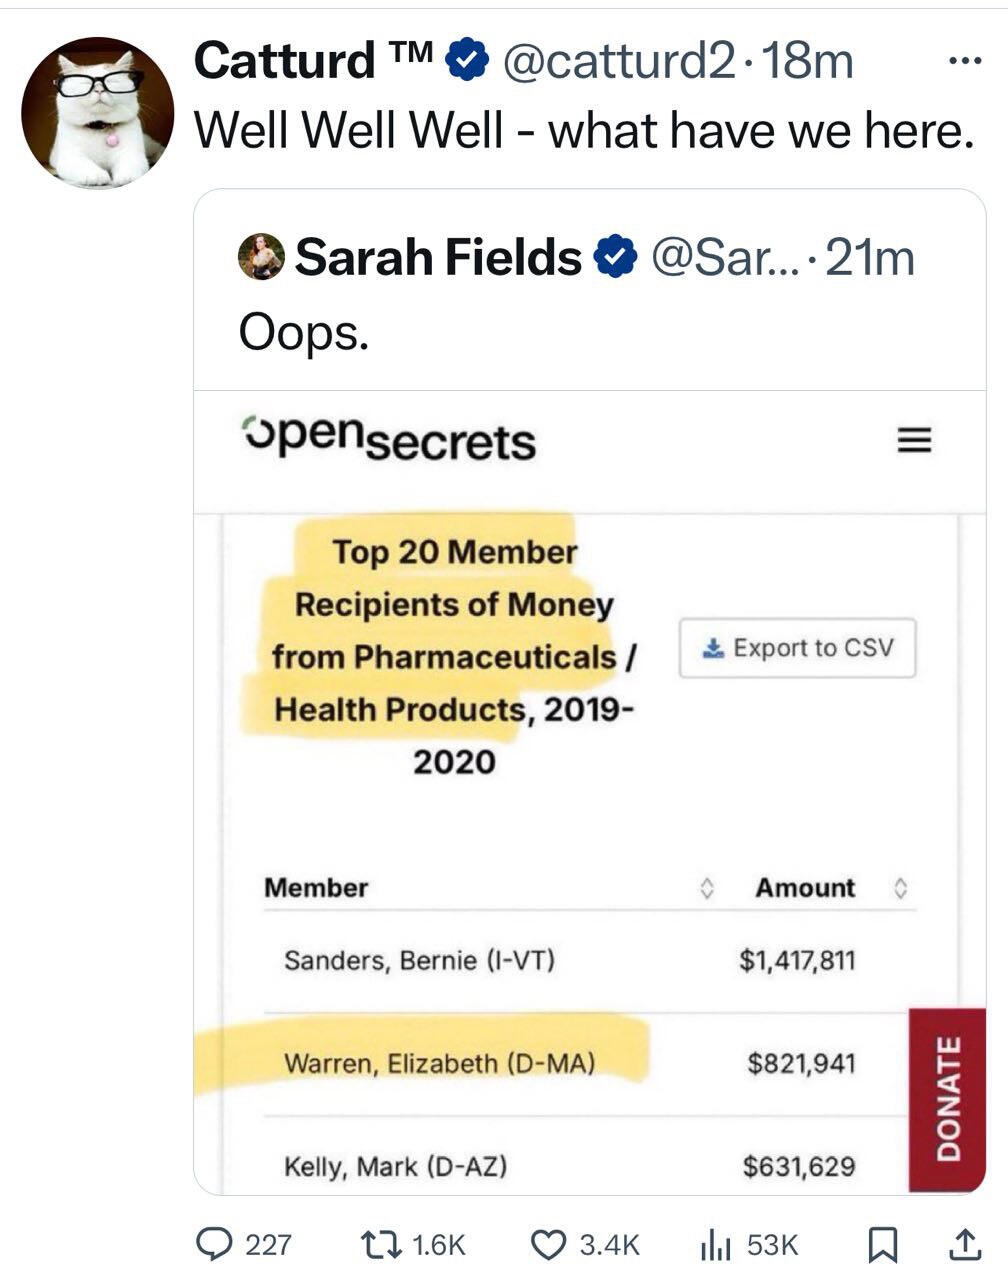Image resolution: width=1008 pixels, height=1280 pixels.
Task: Open Sarah Fields' small avatar
Action: (x=261, y=258)
